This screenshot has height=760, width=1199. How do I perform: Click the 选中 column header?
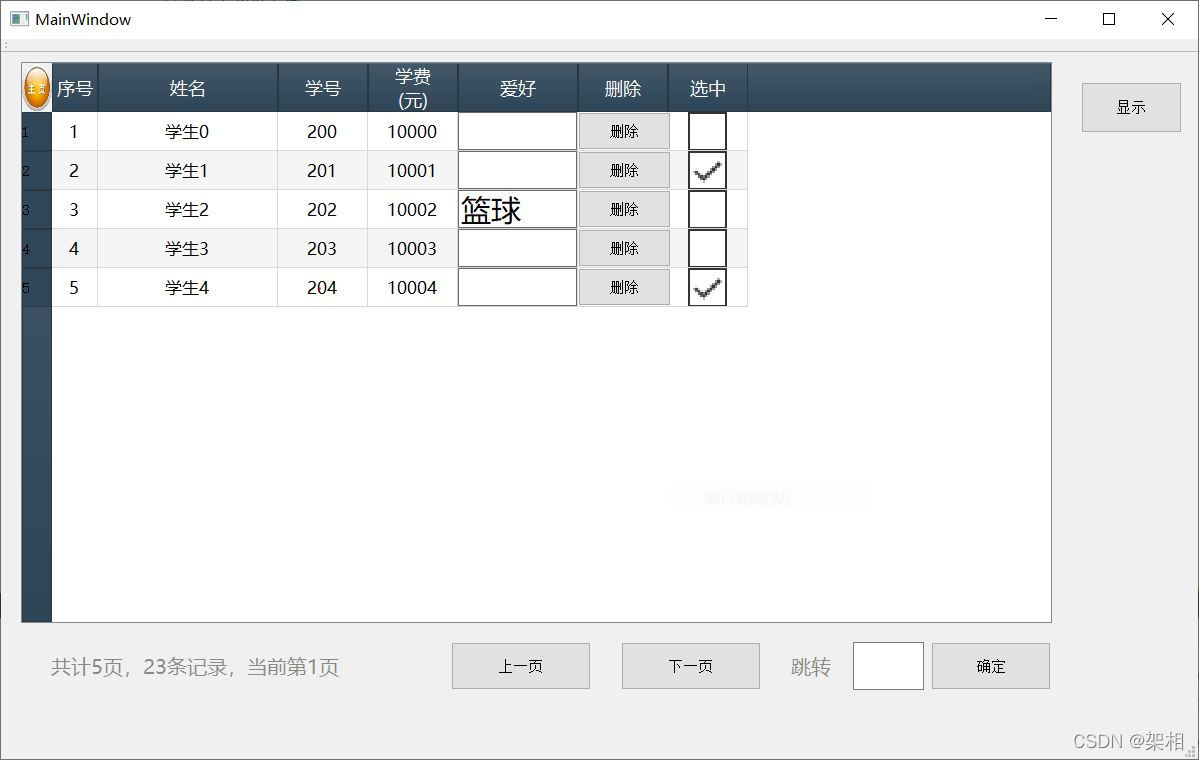click(707, 88)
